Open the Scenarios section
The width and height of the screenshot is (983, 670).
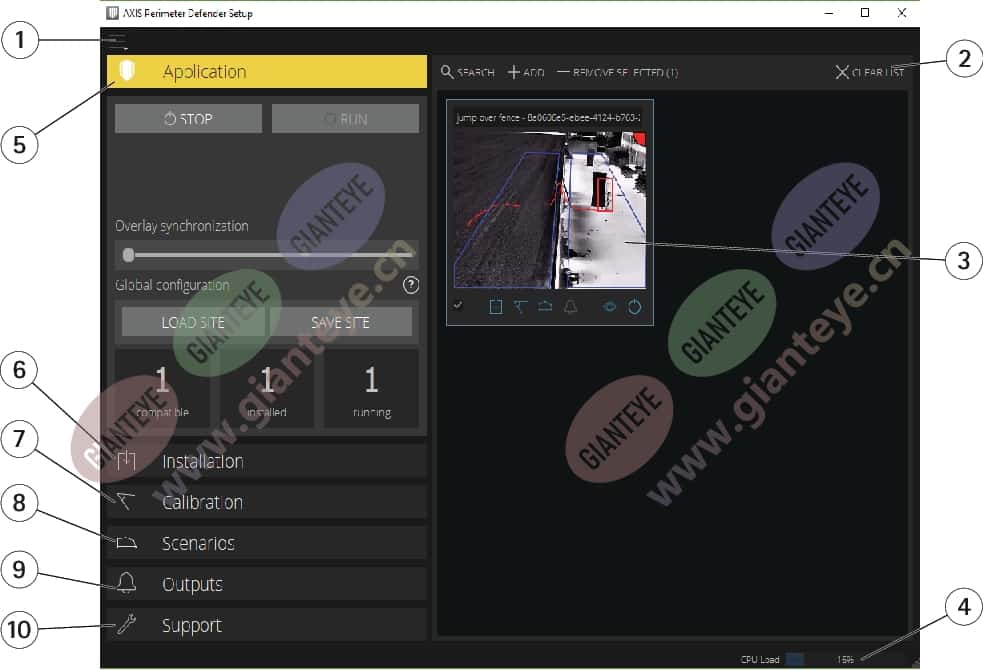click(x=267, y=543)
